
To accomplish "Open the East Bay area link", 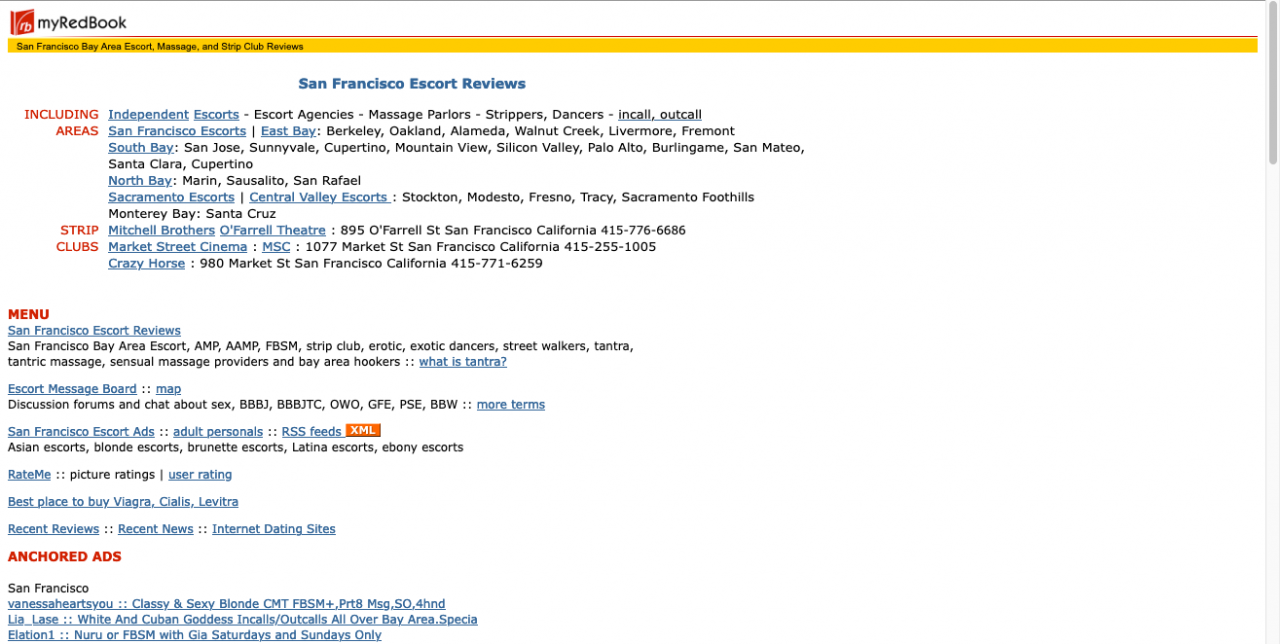I will [288, 131].
